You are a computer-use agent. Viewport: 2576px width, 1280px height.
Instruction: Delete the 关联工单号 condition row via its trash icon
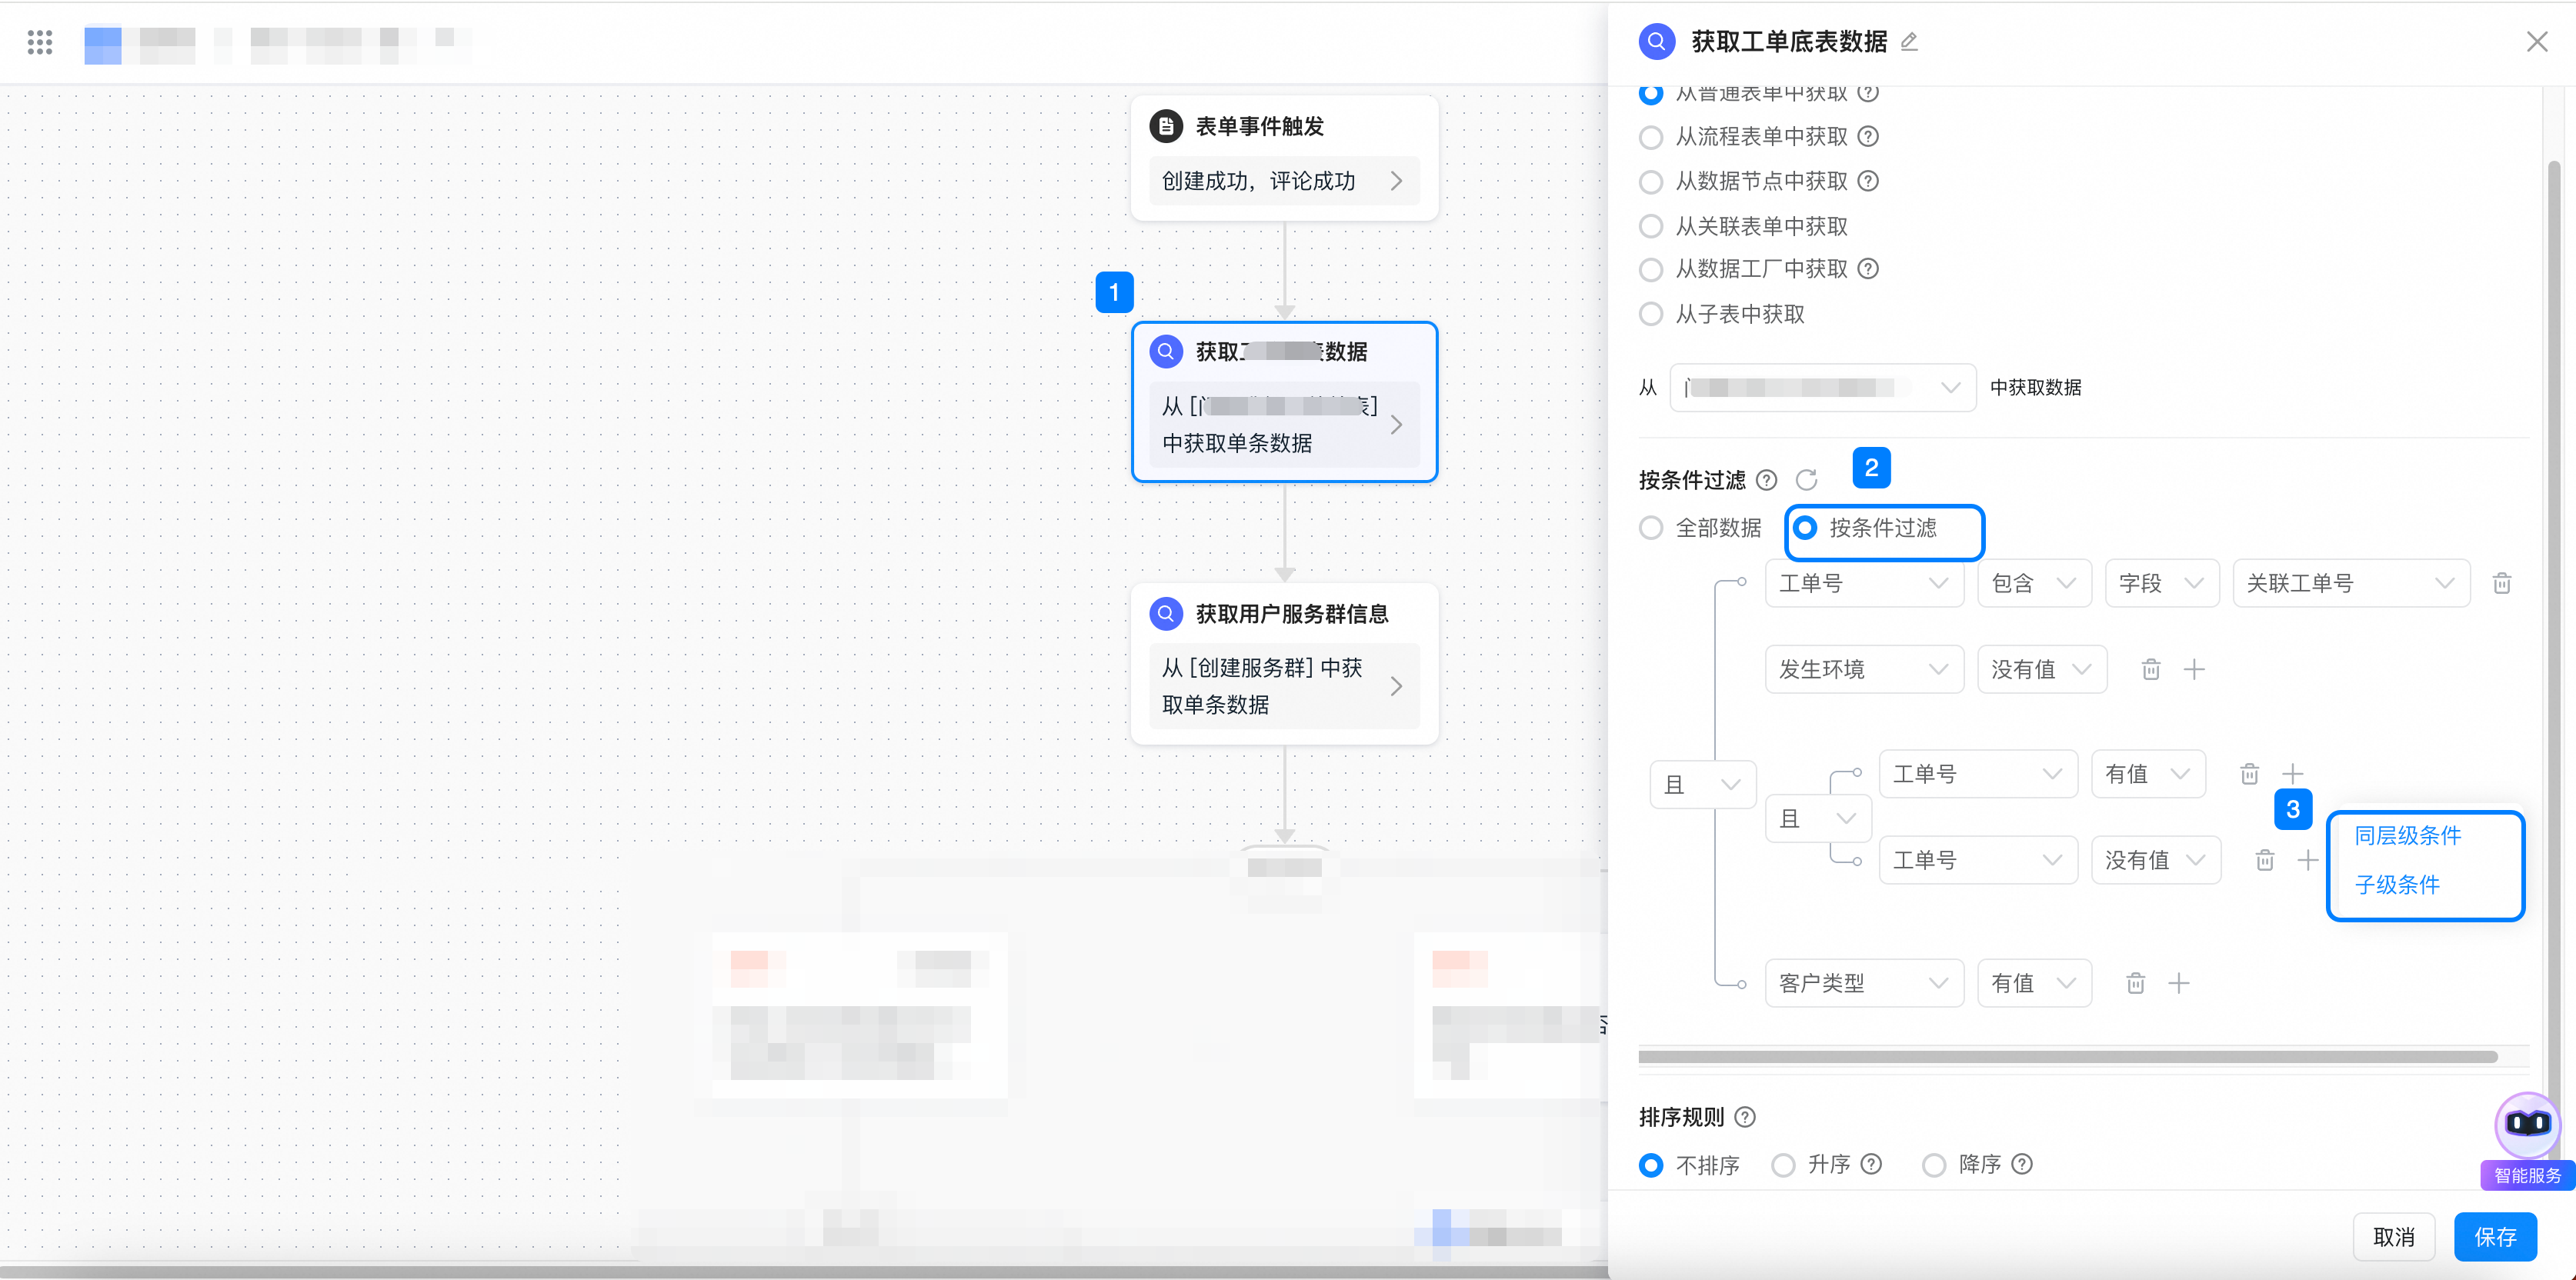click(2501, 583)
